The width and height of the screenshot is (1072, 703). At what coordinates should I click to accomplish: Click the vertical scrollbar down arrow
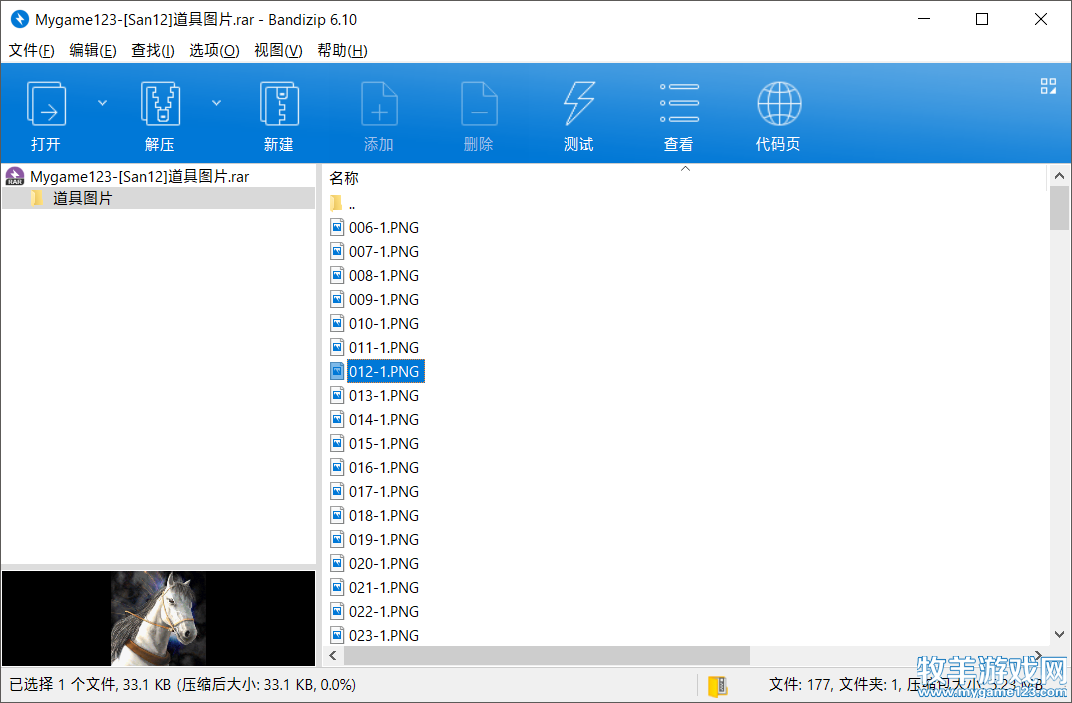pos(1060,634)
